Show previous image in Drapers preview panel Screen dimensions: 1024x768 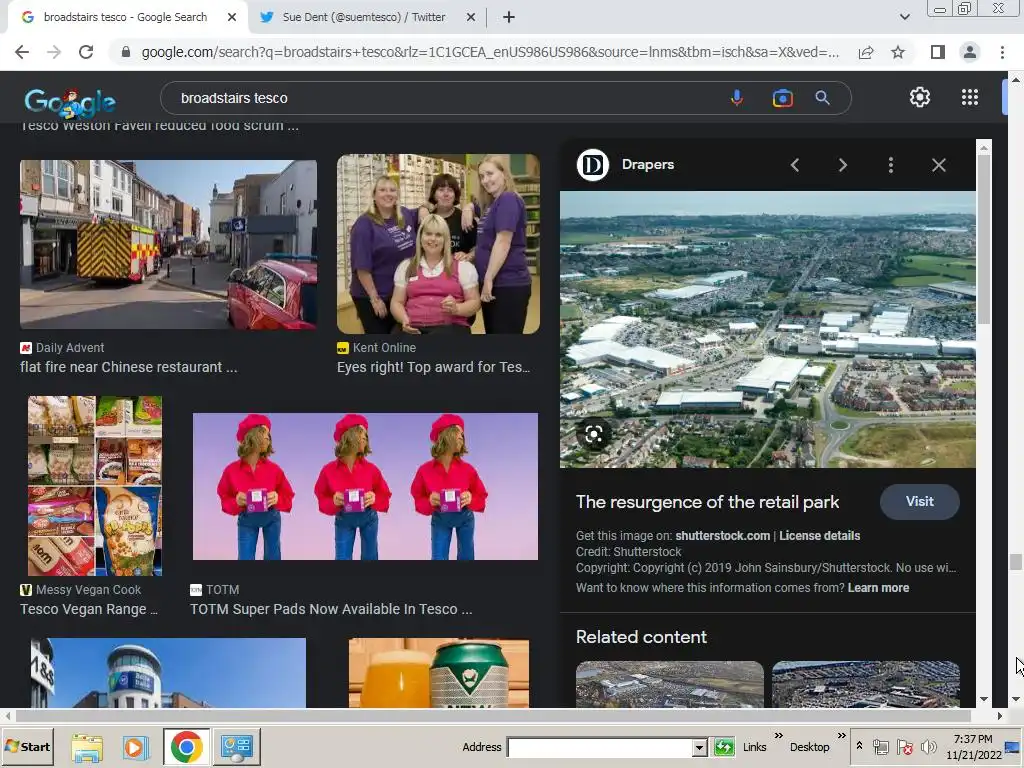pos(795,165)
